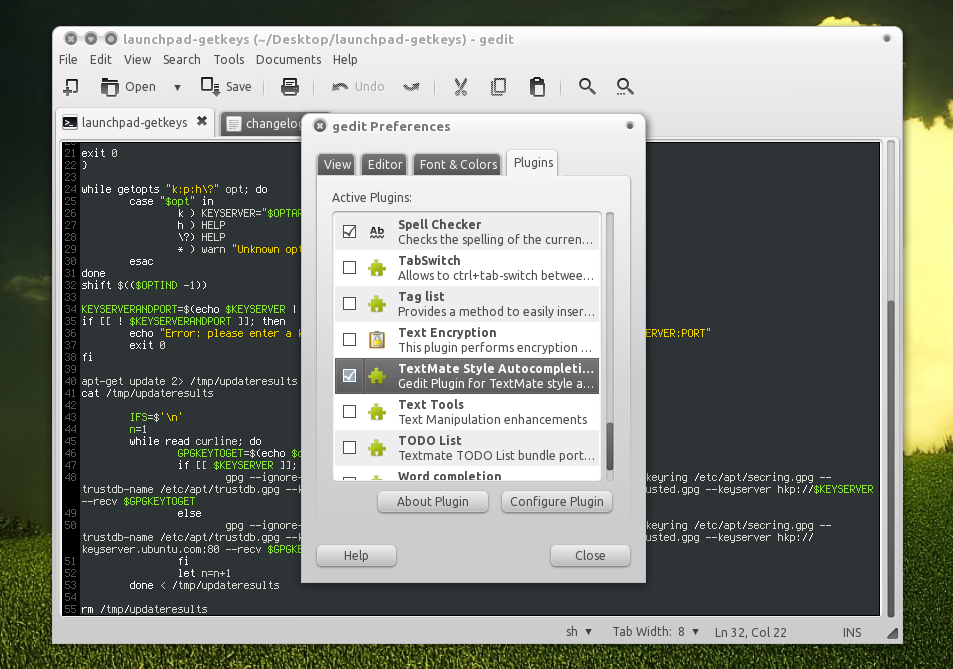Click the INS insert mode indicator
This screenshot has height=669, width=953.
pyautogui.click(x=852, y=633)
